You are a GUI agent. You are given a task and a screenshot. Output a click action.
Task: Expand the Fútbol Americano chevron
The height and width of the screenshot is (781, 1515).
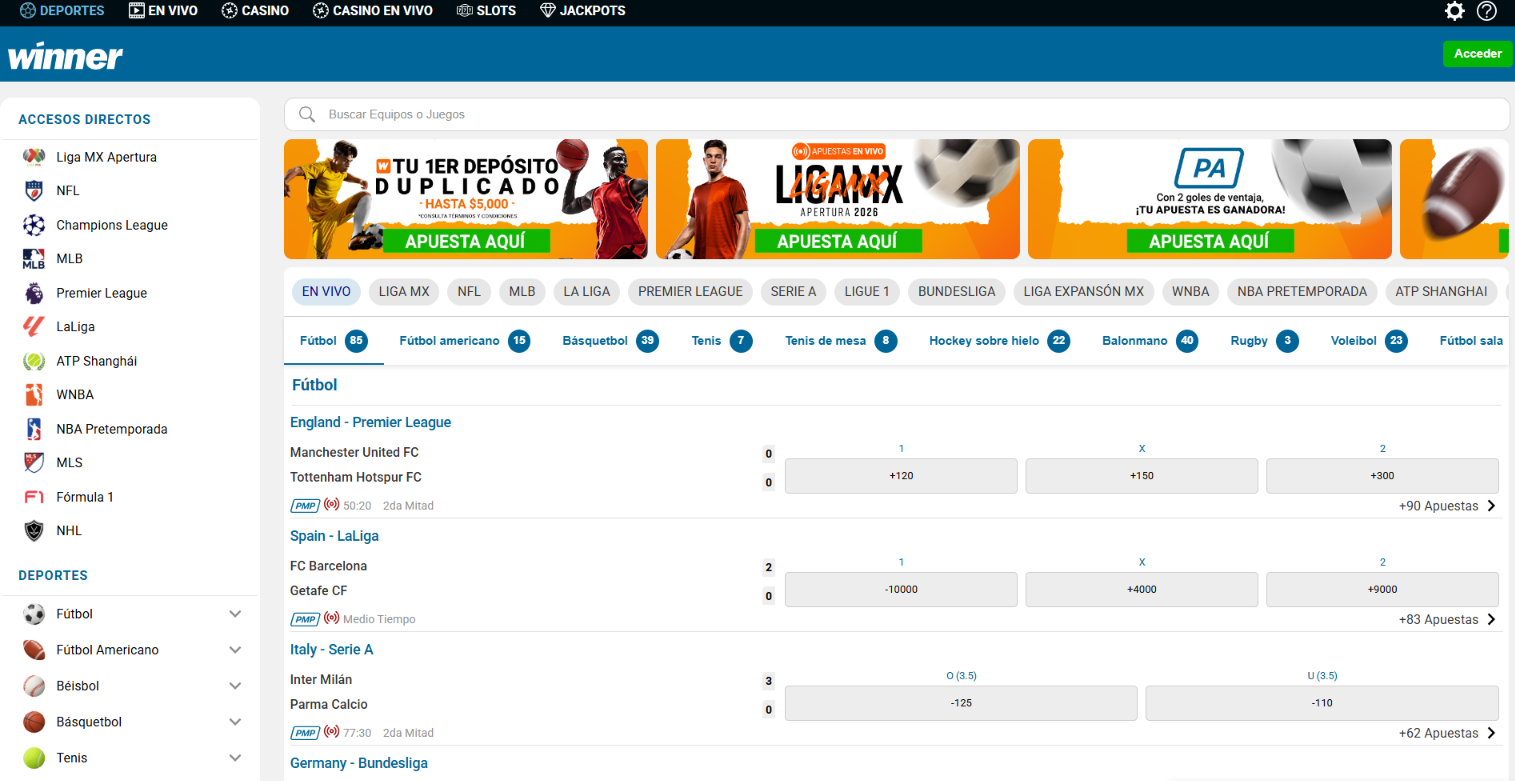235,650
